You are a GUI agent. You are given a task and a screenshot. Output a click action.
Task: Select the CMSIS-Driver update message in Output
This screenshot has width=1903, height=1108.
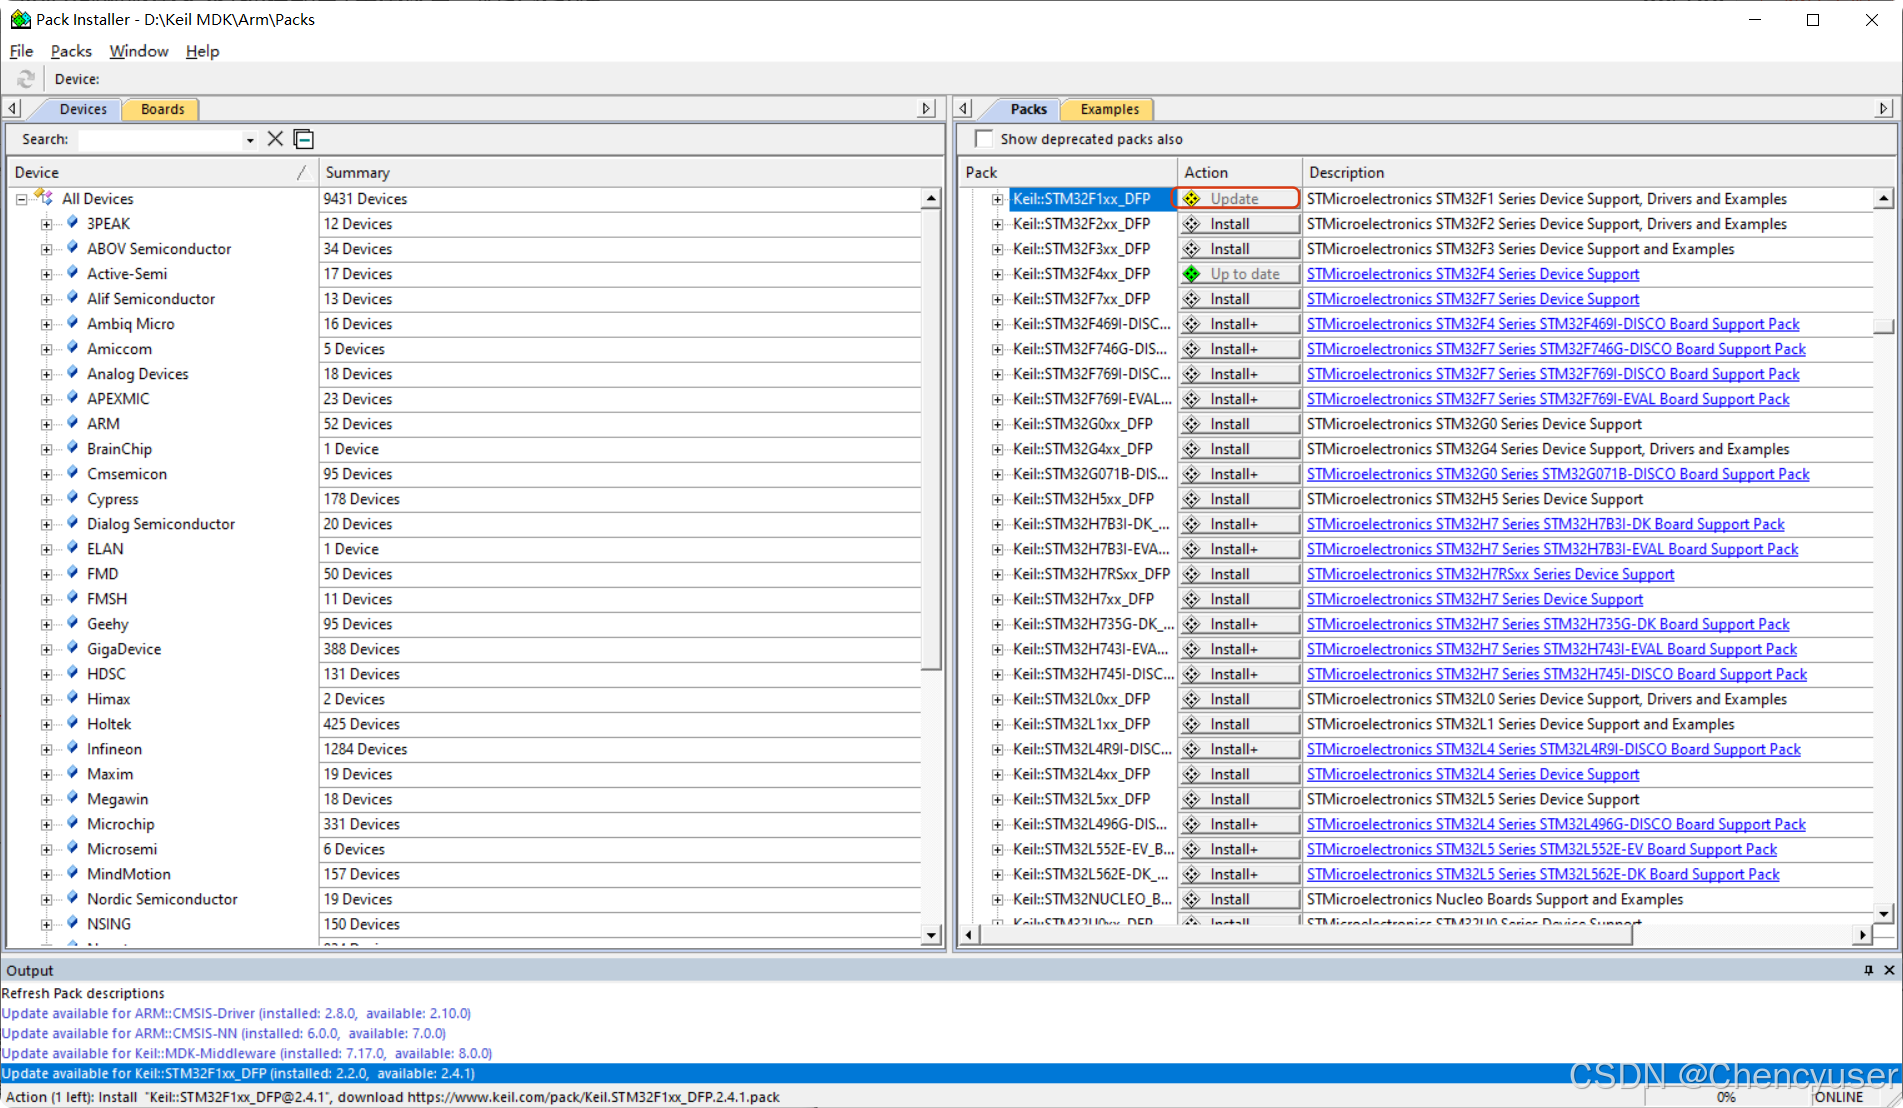pyautogui.click(x=236, y=1013)
